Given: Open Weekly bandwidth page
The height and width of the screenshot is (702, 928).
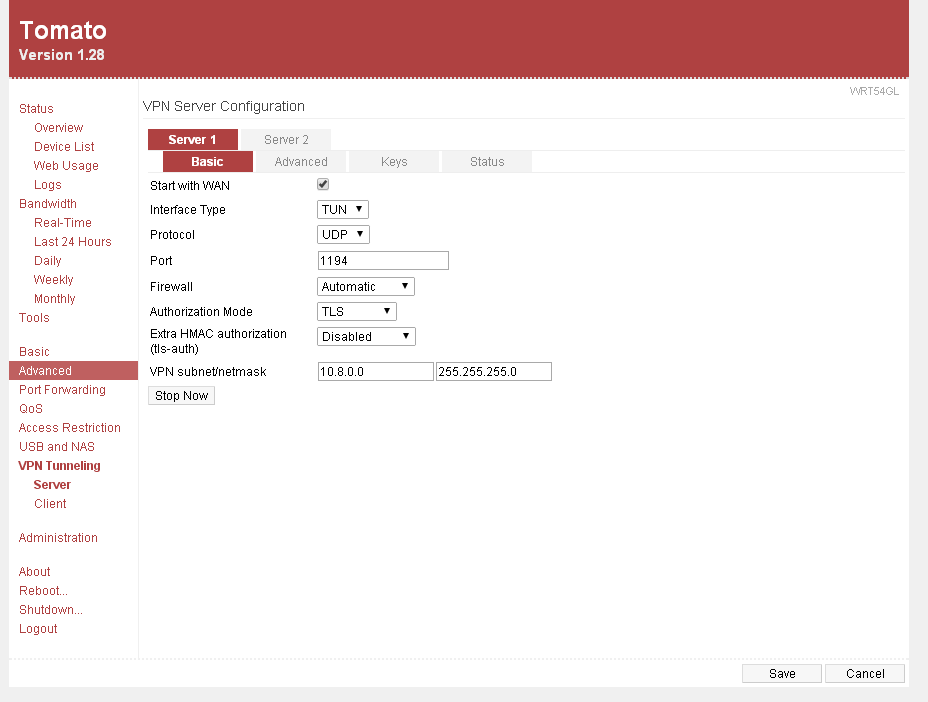Looking at the screenshot, I should click(x=53, y=279).
